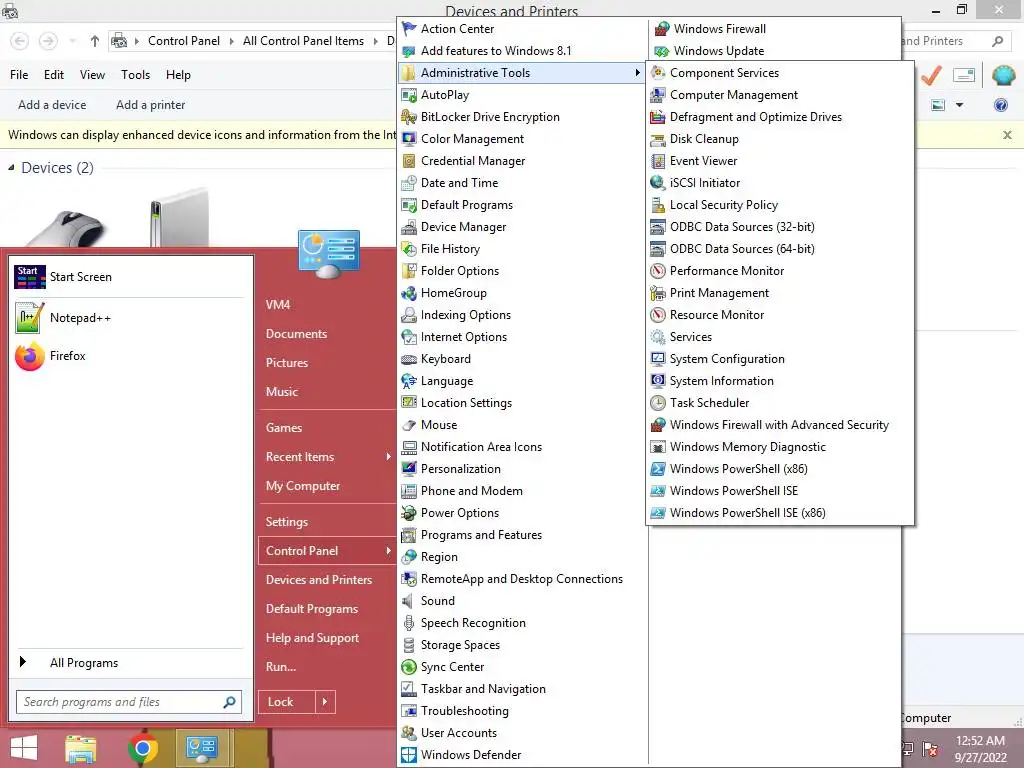This screenshot has height=768, width=1024.
Task: Open the File menu in Devices and Printers
Action: click(x=19, y=75)
